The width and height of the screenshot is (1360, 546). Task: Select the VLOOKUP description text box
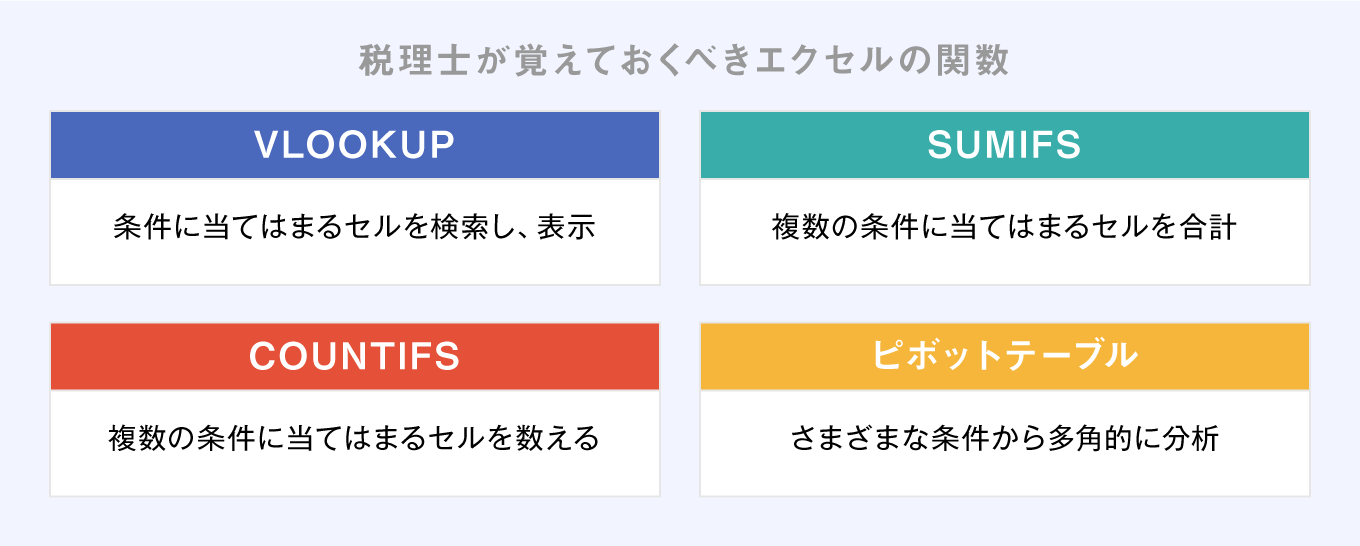(x=355, y=231)
